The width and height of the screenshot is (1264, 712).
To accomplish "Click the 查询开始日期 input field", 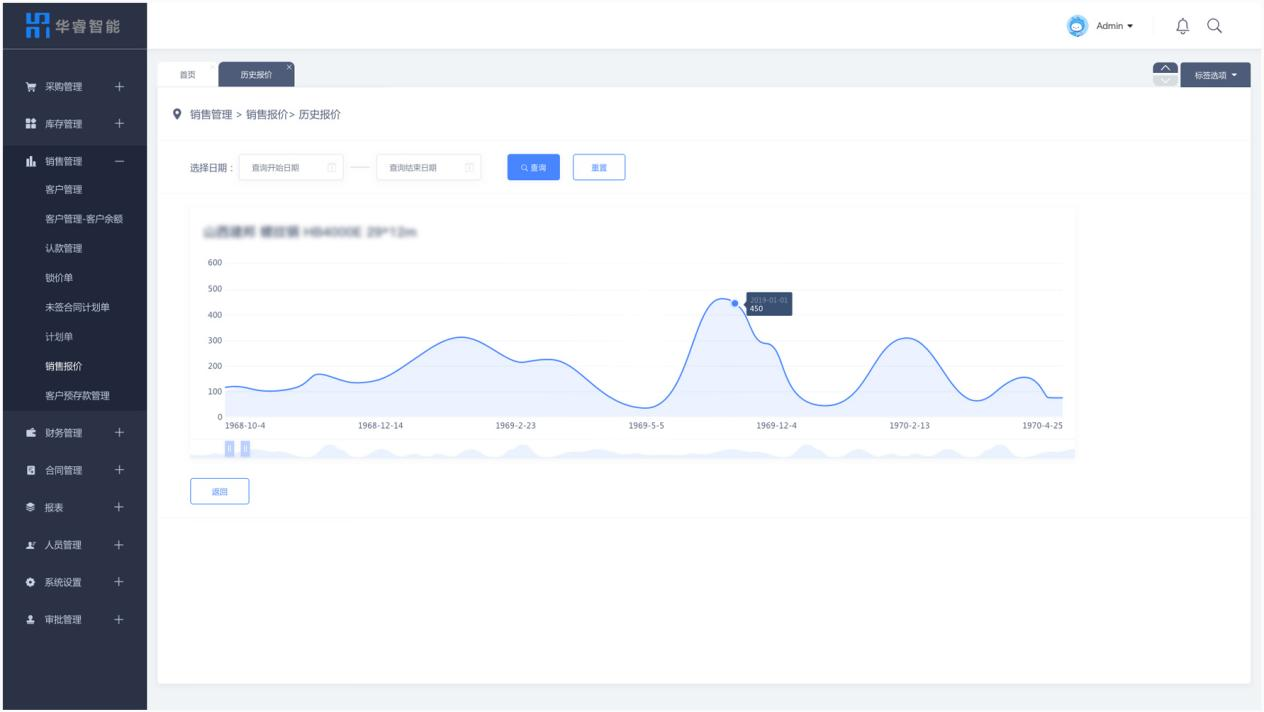I will 280,168.
